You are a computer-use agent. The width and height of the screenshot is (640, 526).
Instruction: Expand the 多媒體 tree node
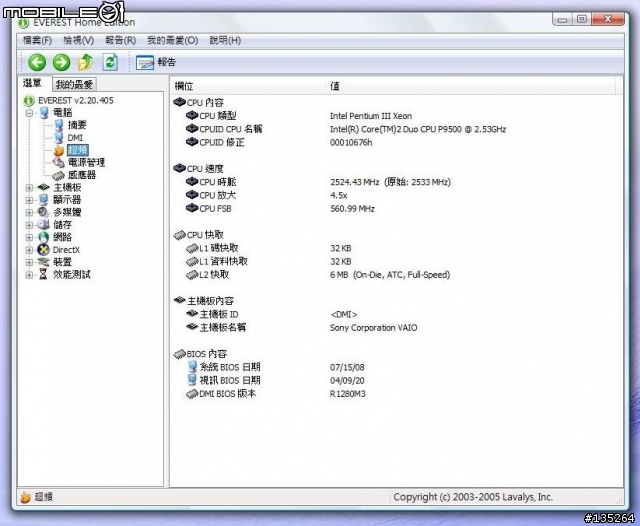pos(29,213)
